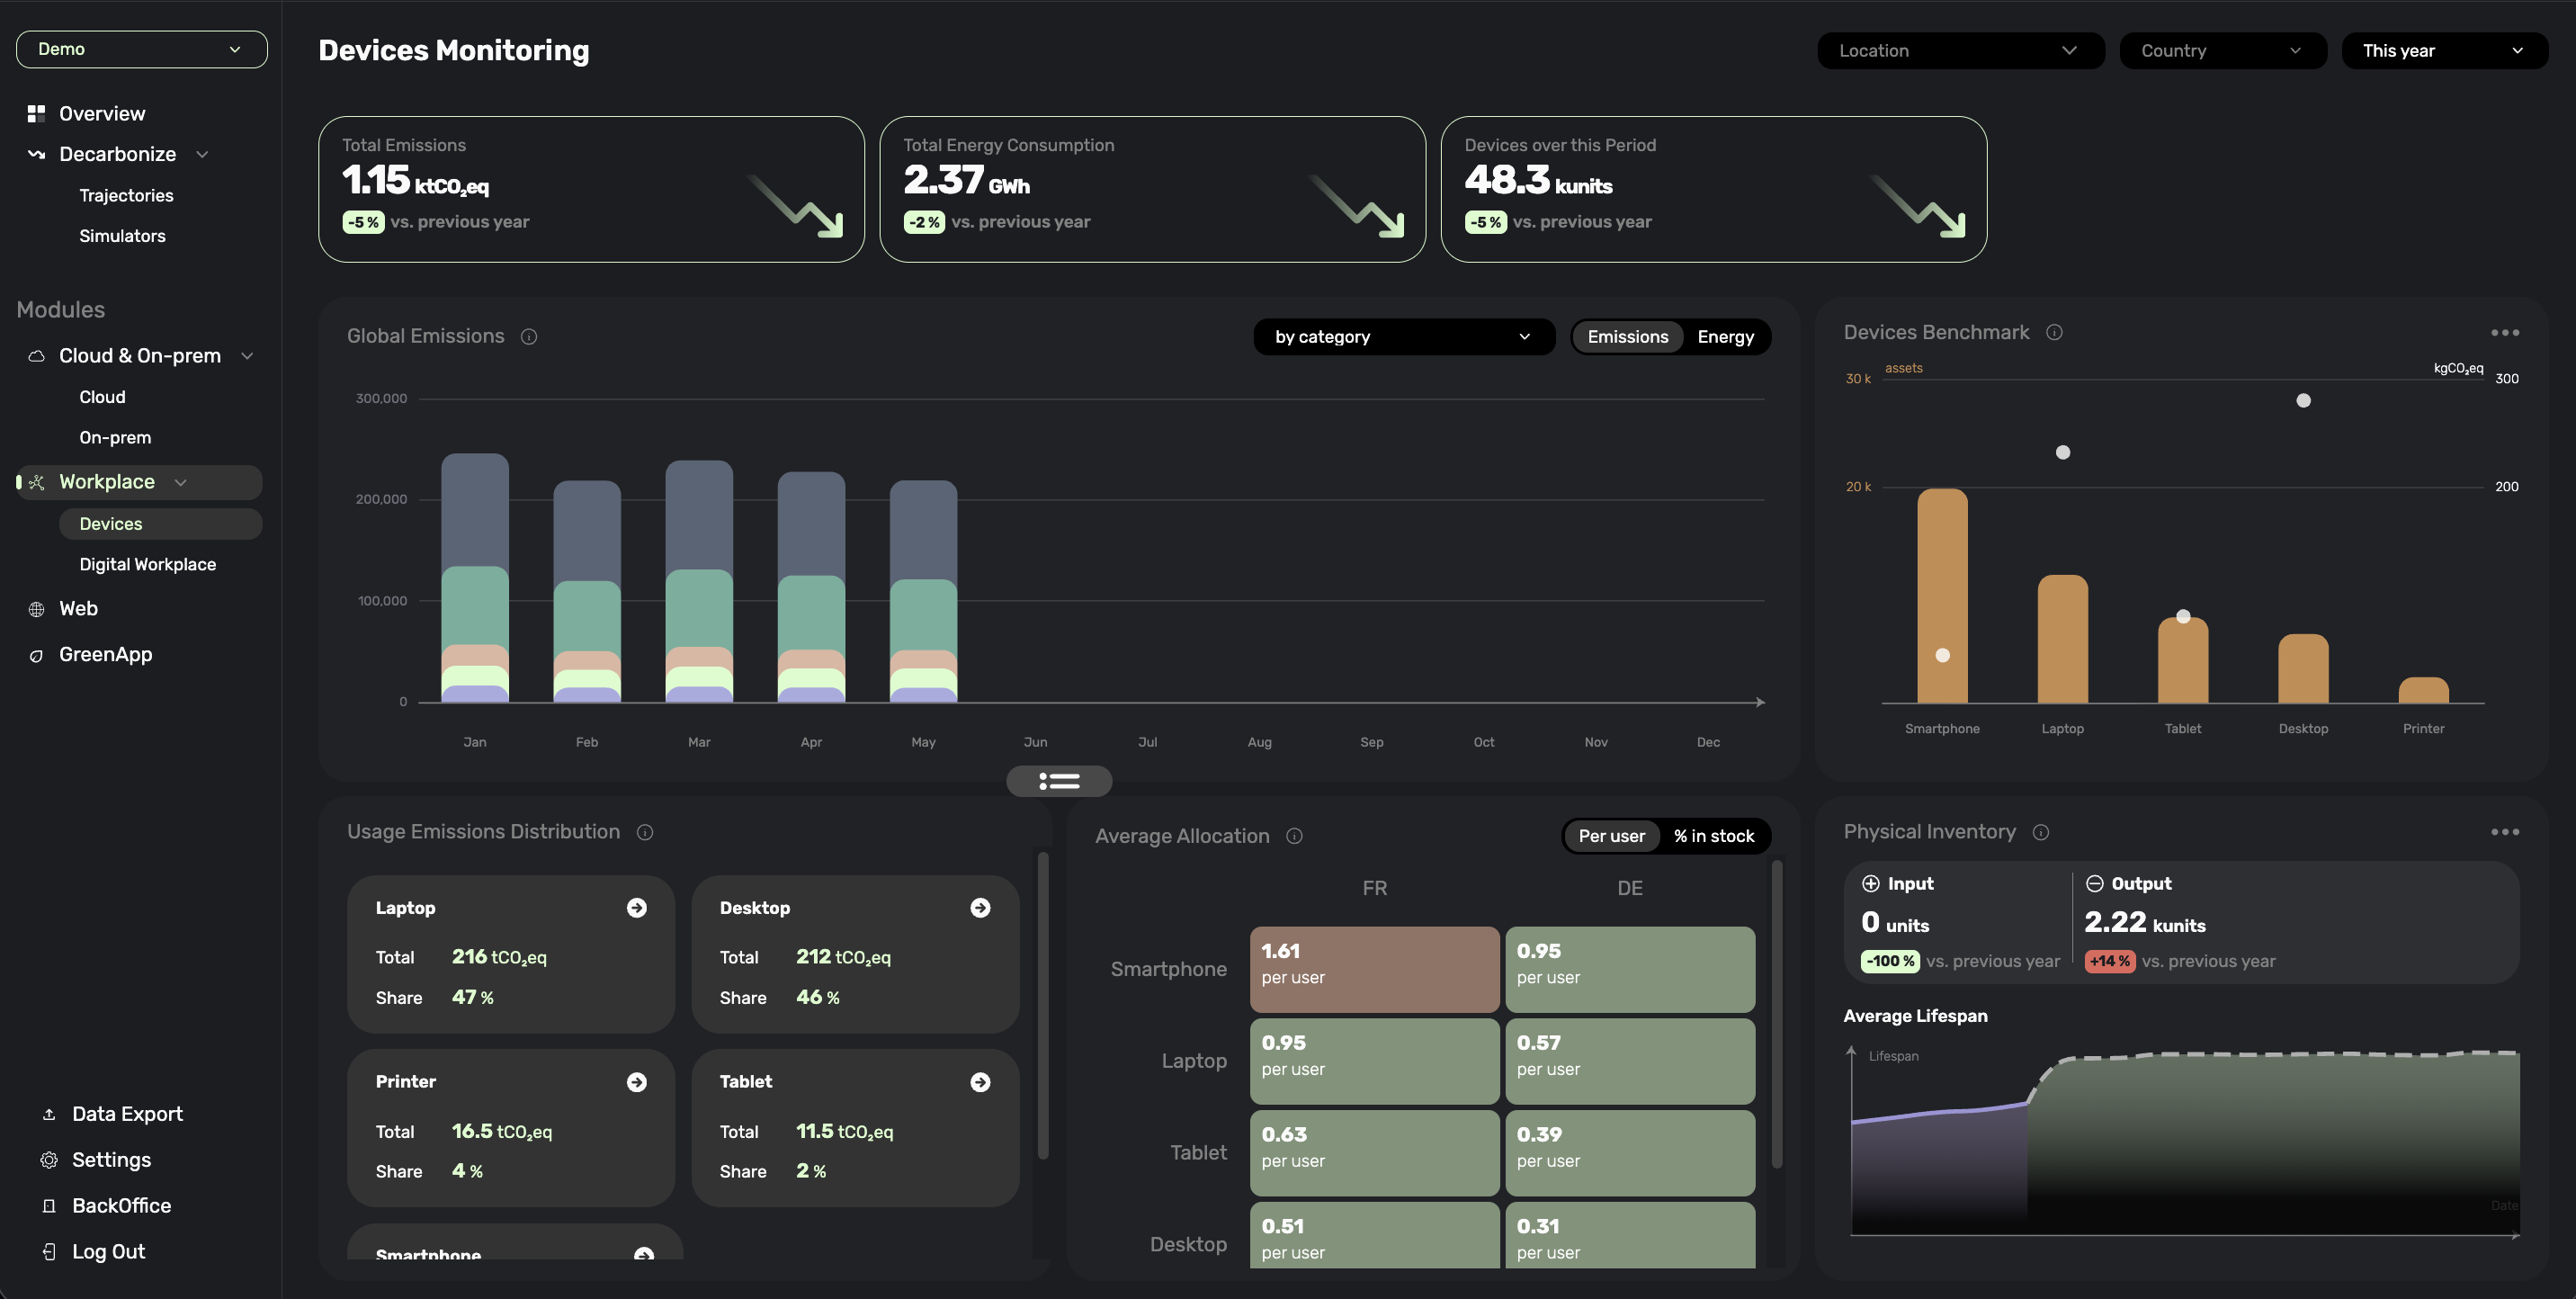Open the This year period dropdown
The width and height of the screenshot is (2576, 1299).
(2444, 51)
